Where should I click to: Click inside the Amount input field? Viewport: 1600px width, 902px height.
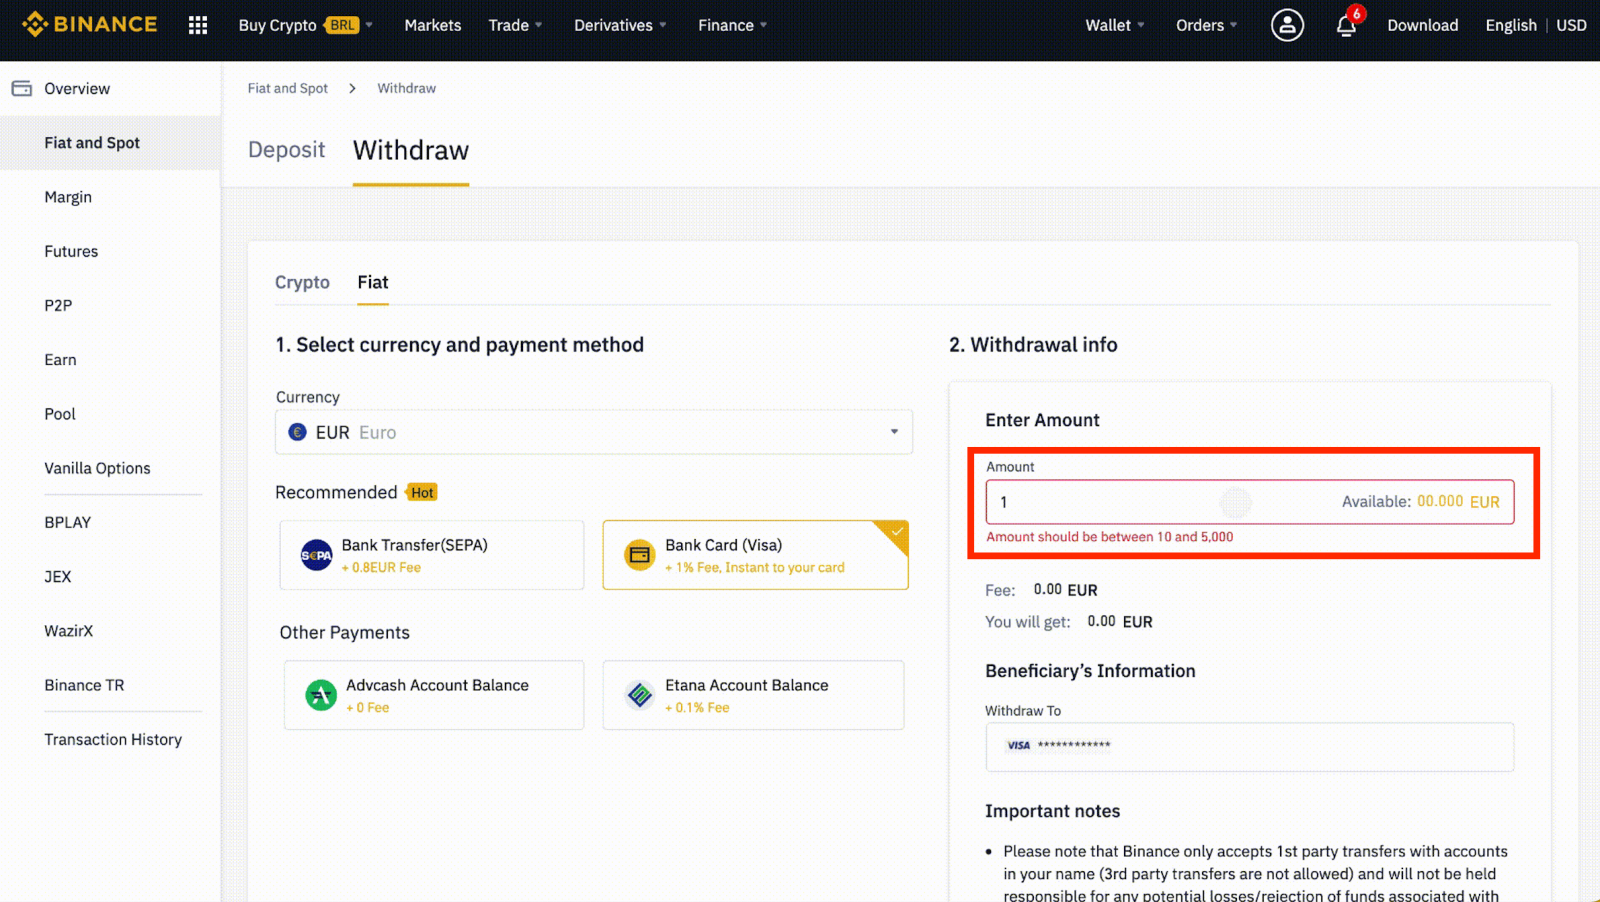(x=1100, y=502)
